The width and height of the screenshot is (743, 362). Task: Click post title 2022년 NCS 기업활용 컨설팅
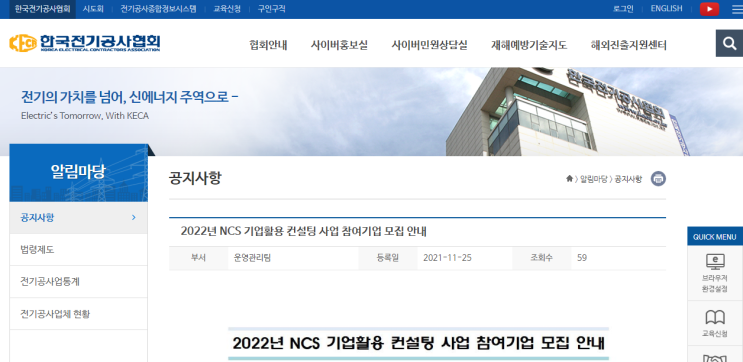(x=304, y=231)
